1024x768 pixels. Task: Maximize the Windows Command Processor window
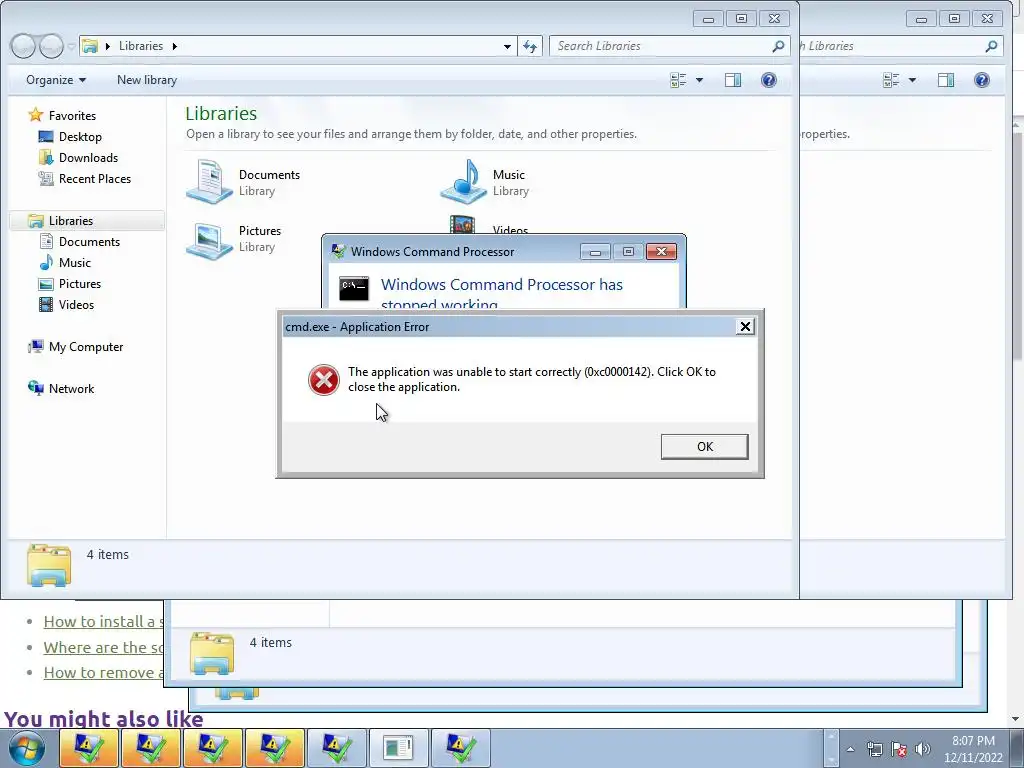628,251
